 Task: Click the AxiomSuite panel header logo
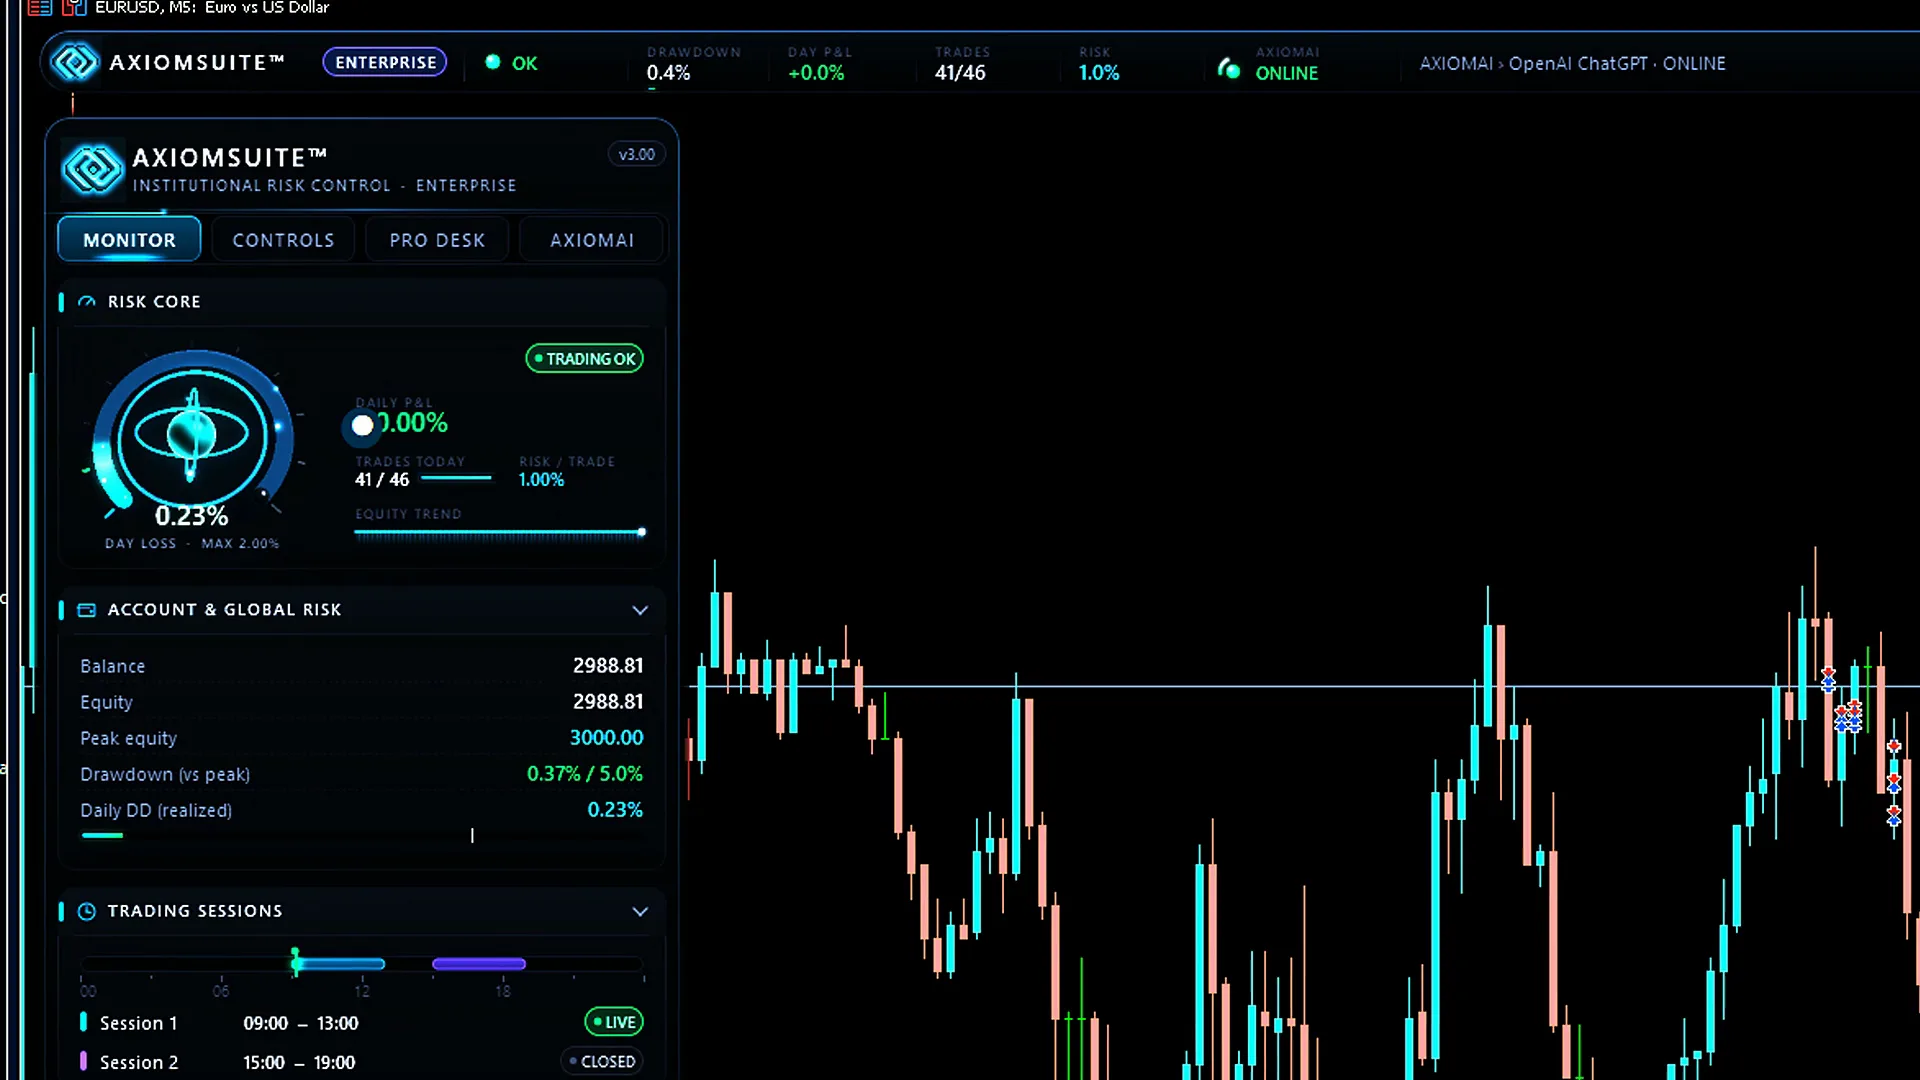pos(93,168)
